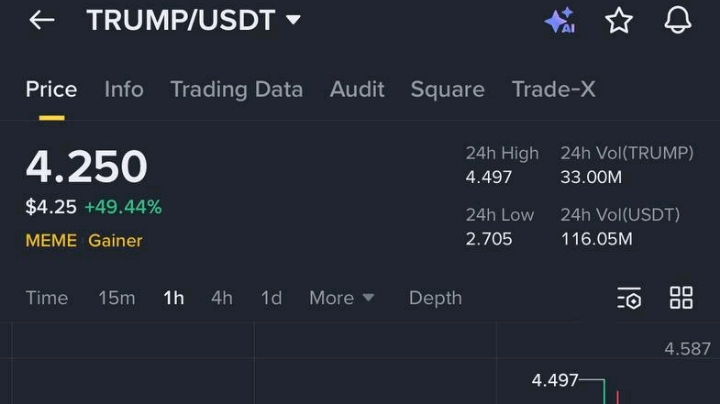The image size is (720, 404).
Task: Click the dropdown arrow beside TRUMP/USDT
Action: [293, 20]
